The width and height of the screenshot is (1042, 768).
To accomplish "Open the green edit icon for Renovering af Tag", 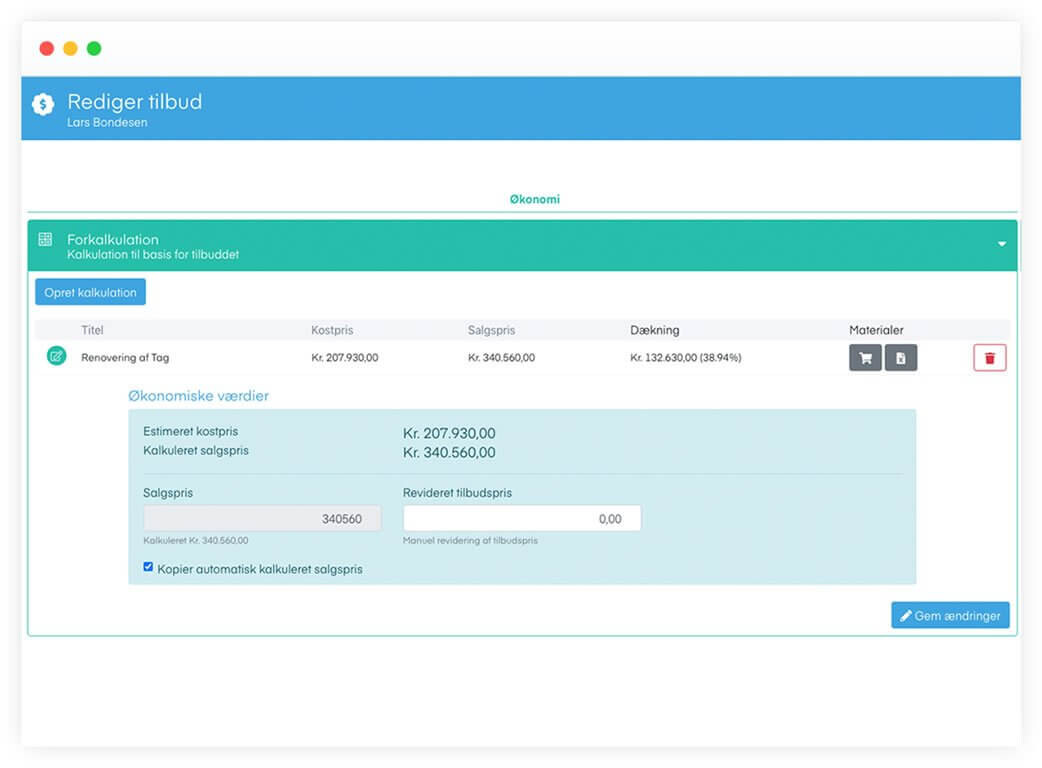I will (x=57, y=356).
